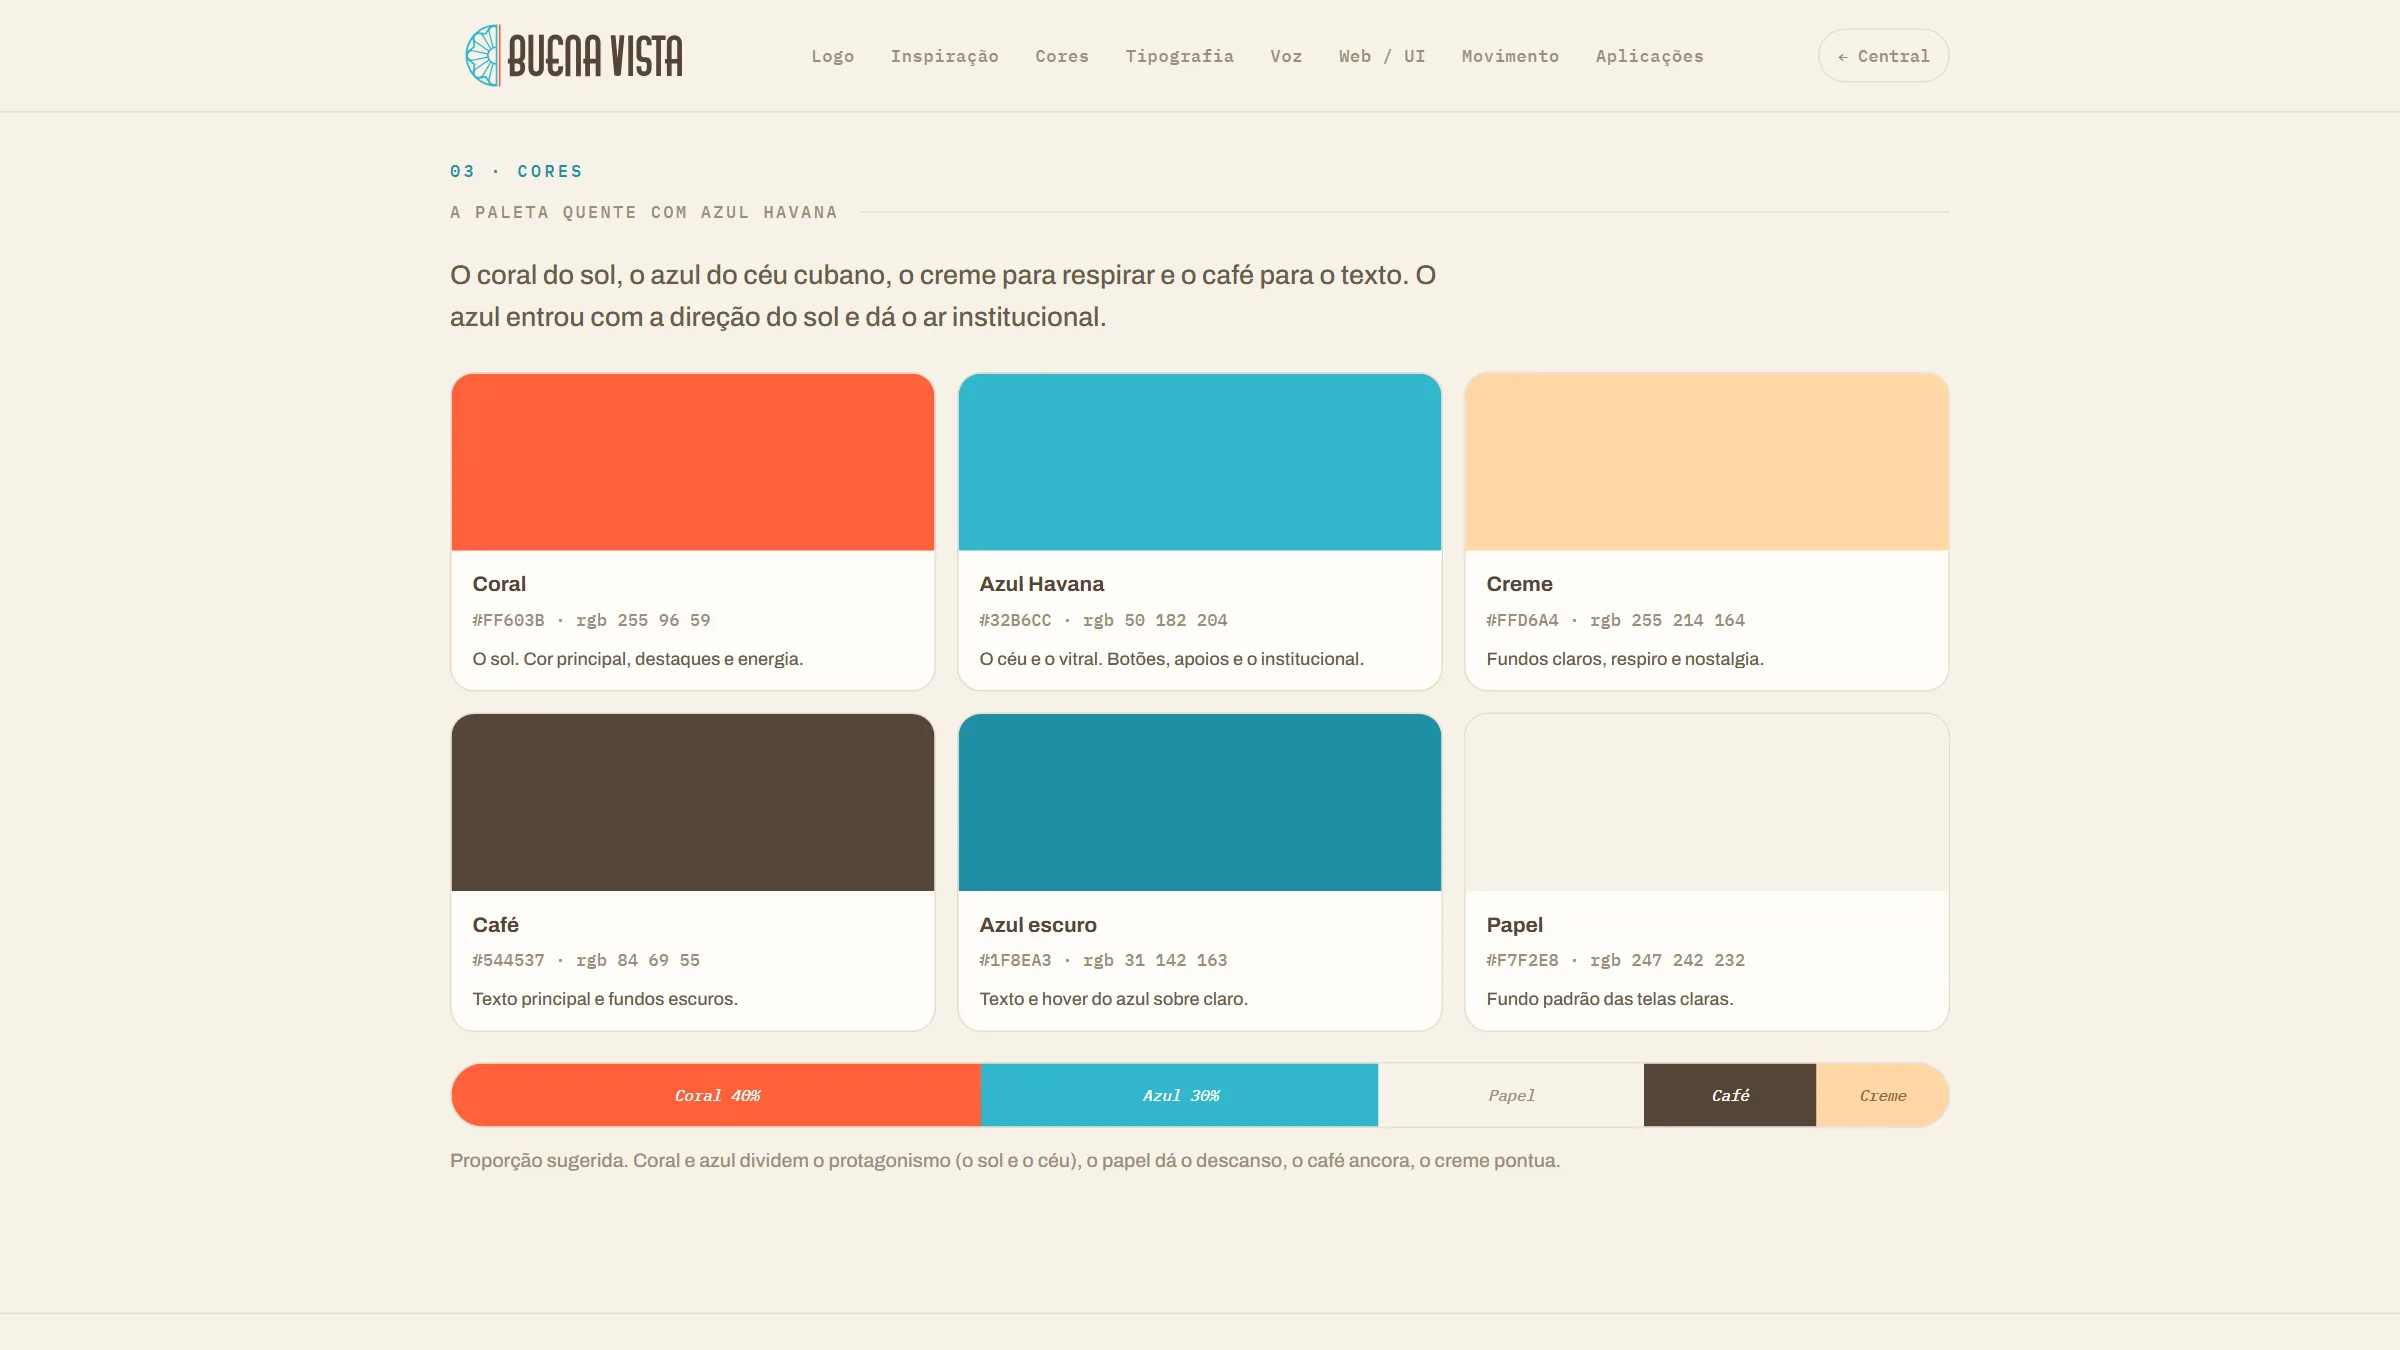Viewport: 2400px width, 1350px height.
Task: Pick the Creme color swatch
Action: click(x=1707, y=462)
